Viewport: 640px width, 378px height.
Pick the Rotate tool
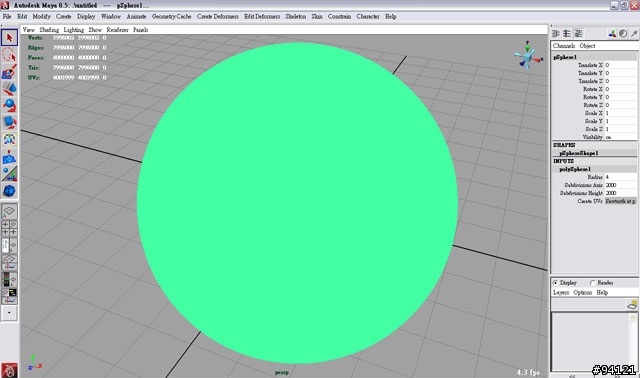pyautogui.click(x=9, y=106)
